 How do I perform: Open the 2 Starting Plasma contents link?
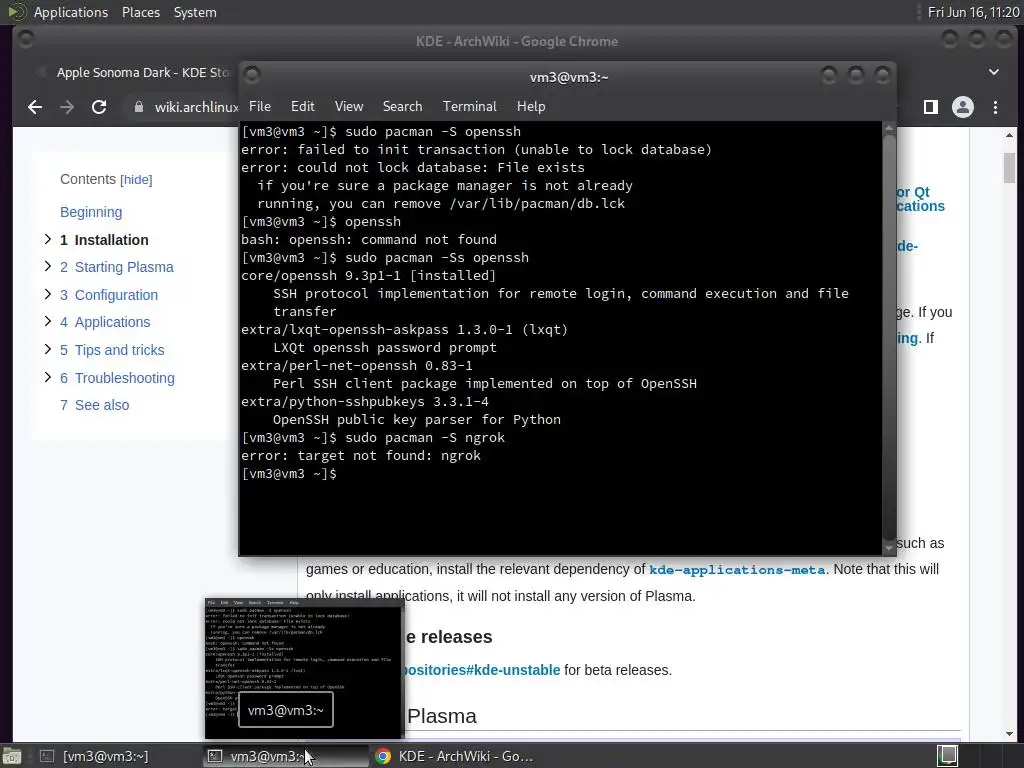[x=117, y=267]
